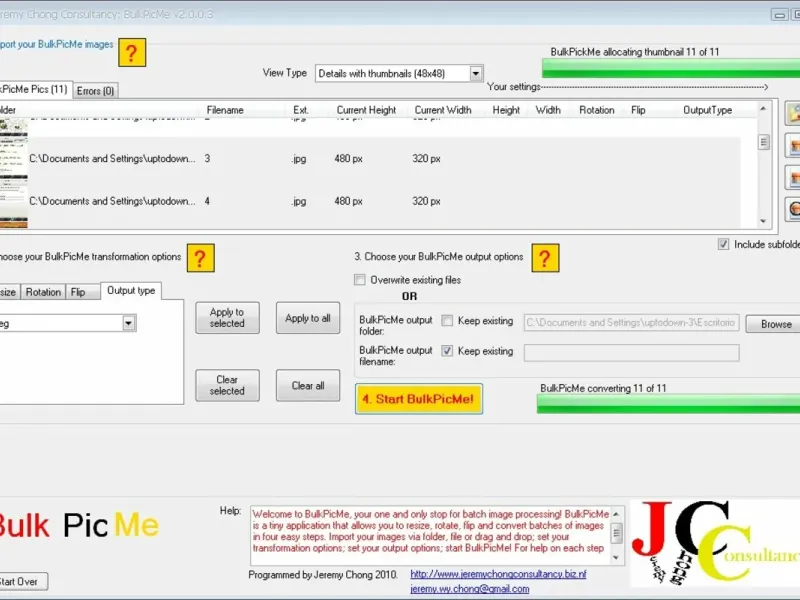800x600 pixels.
Task: Click the '.jpg' extension in row 3
Action: 299,159
